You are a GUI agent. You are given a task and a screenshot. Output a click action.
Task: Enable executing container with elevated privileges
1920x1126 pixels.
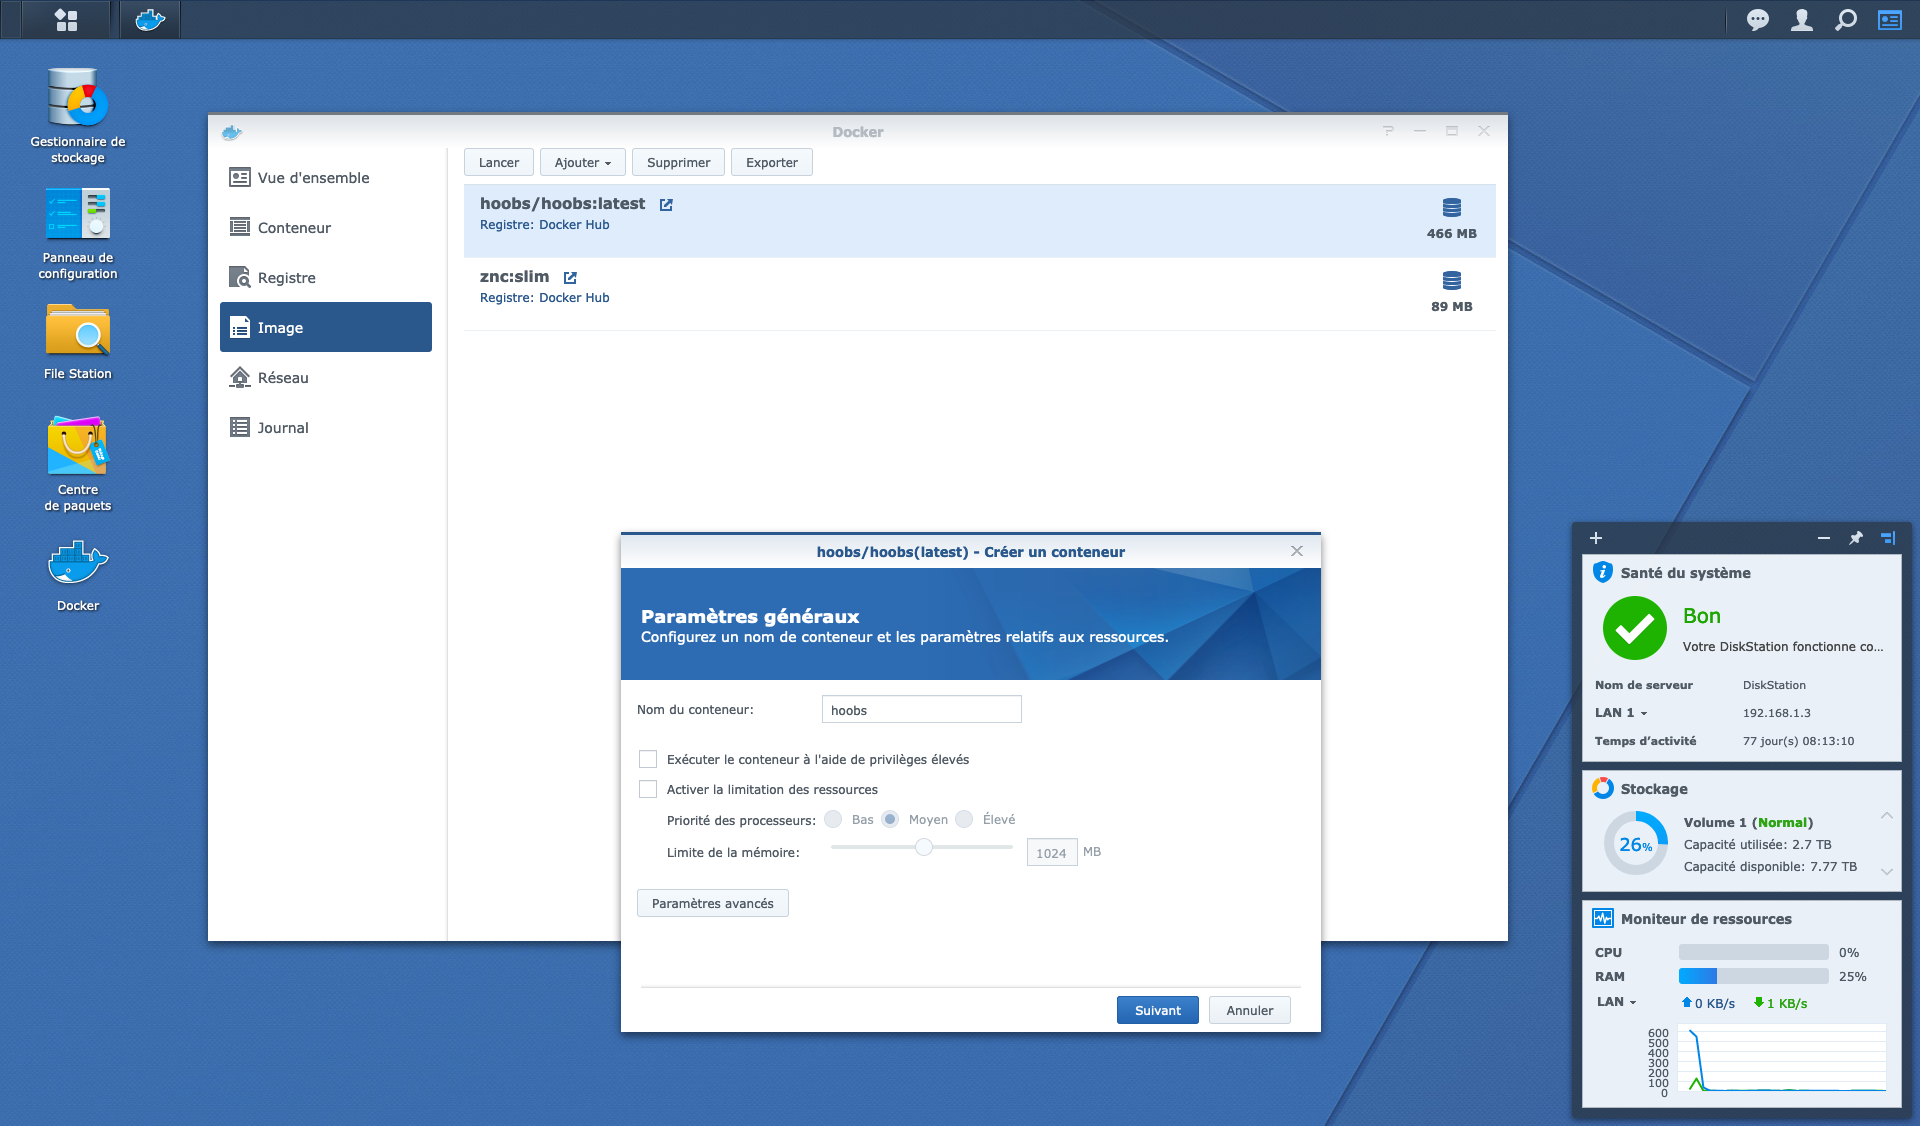coord(648,759)
